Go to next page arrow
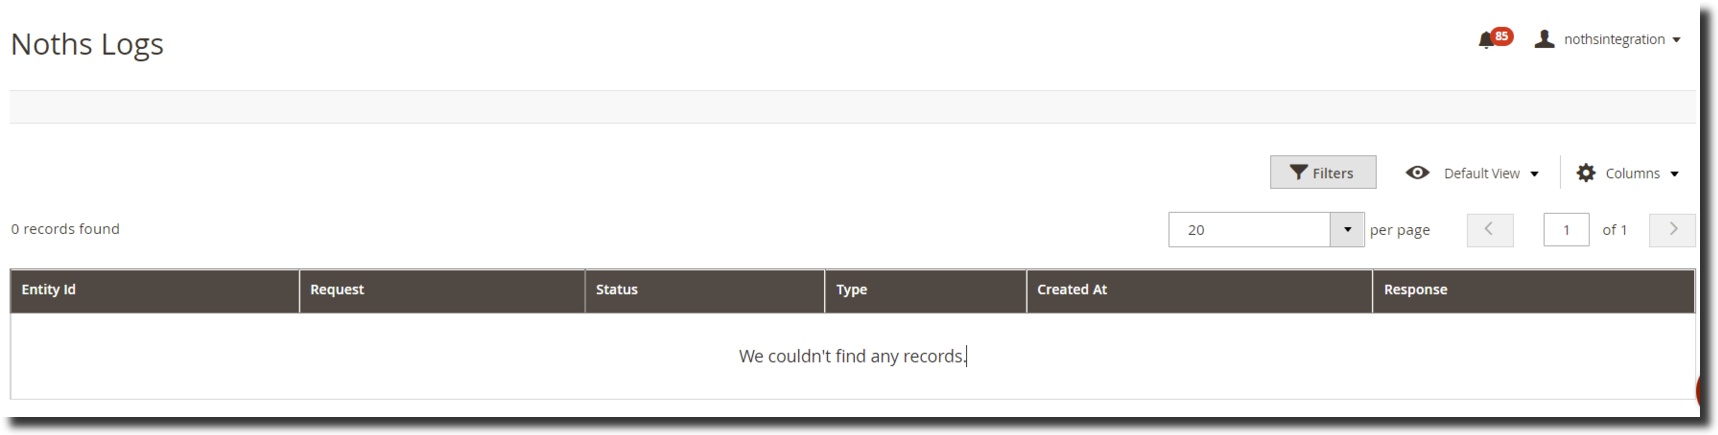Image resolution: width=1718 pixels, height=435 pixels. 1672,230
